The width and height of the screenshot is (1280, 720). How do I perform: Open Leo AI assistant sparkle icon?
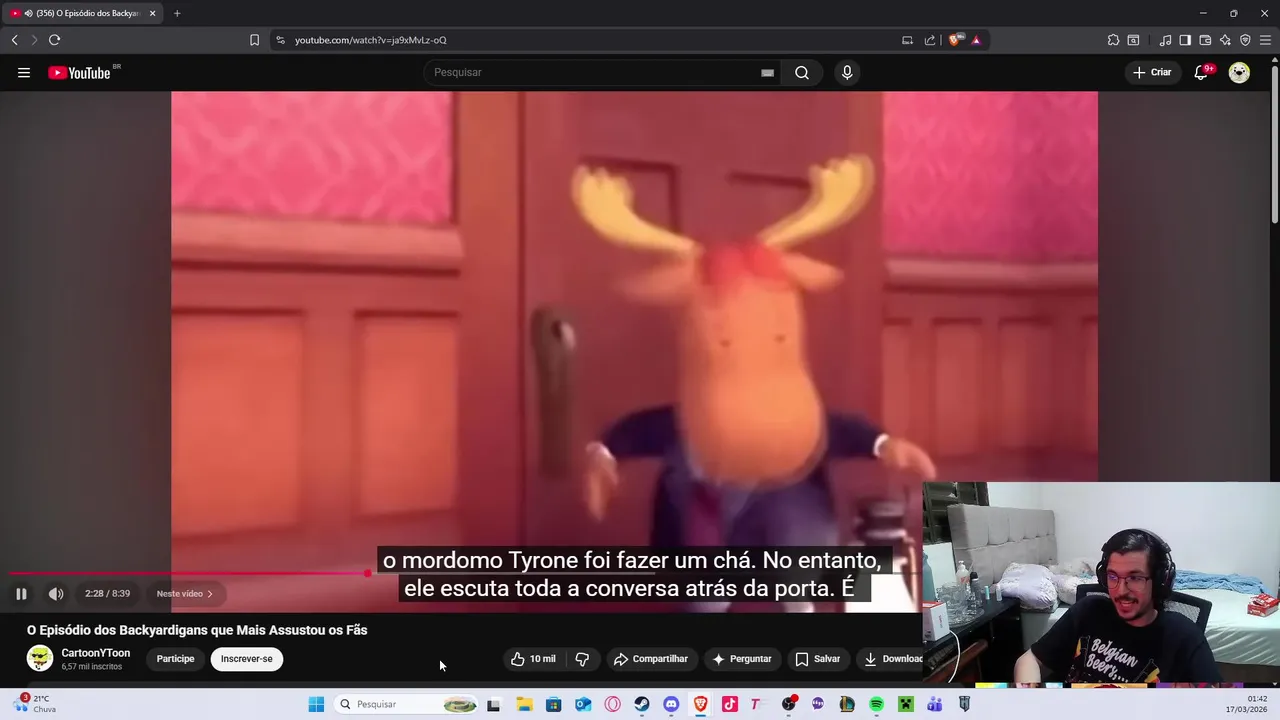point(1225,40)
